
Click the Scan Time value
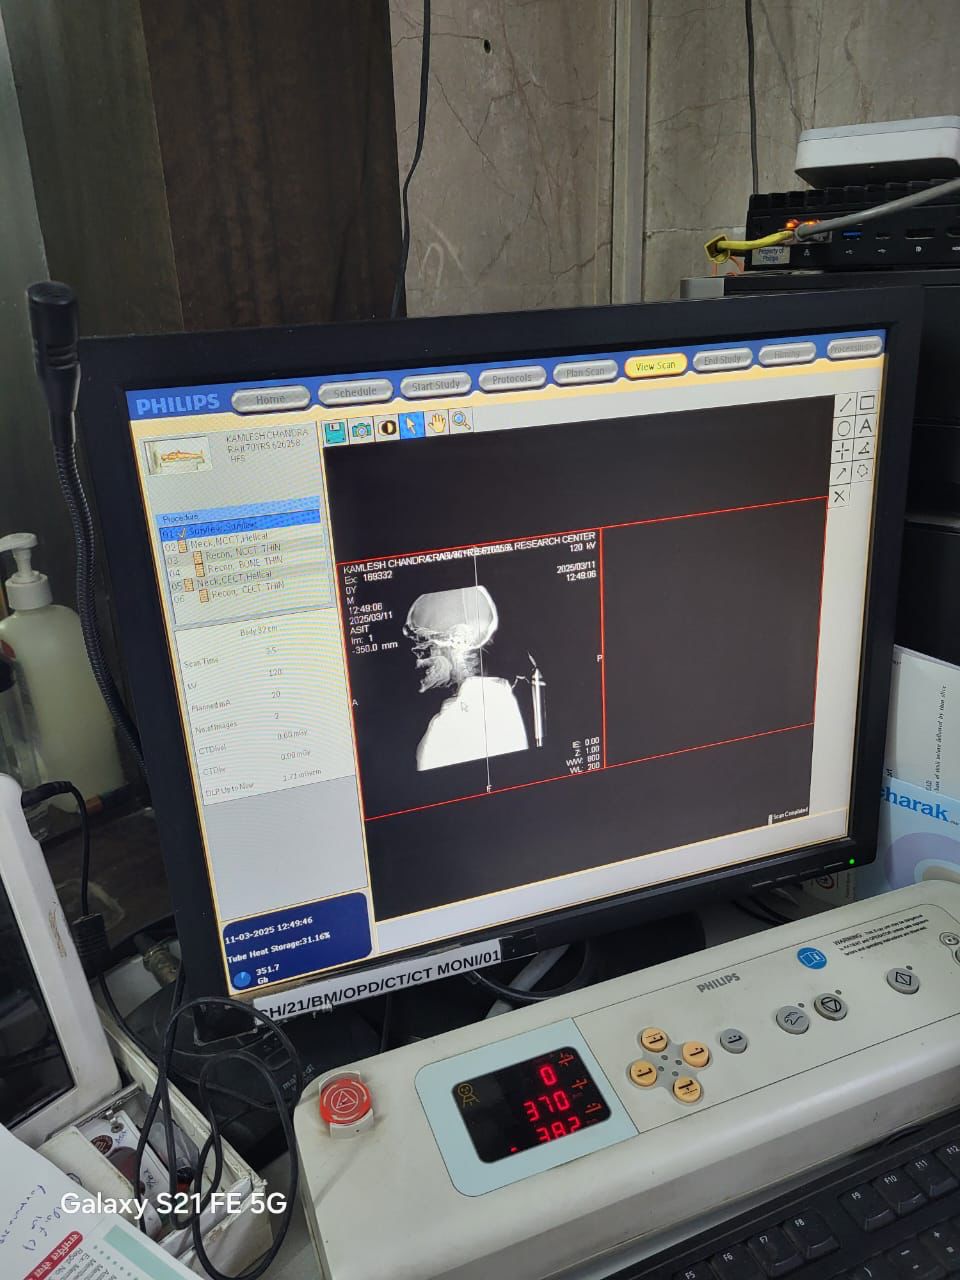(271, 651)
